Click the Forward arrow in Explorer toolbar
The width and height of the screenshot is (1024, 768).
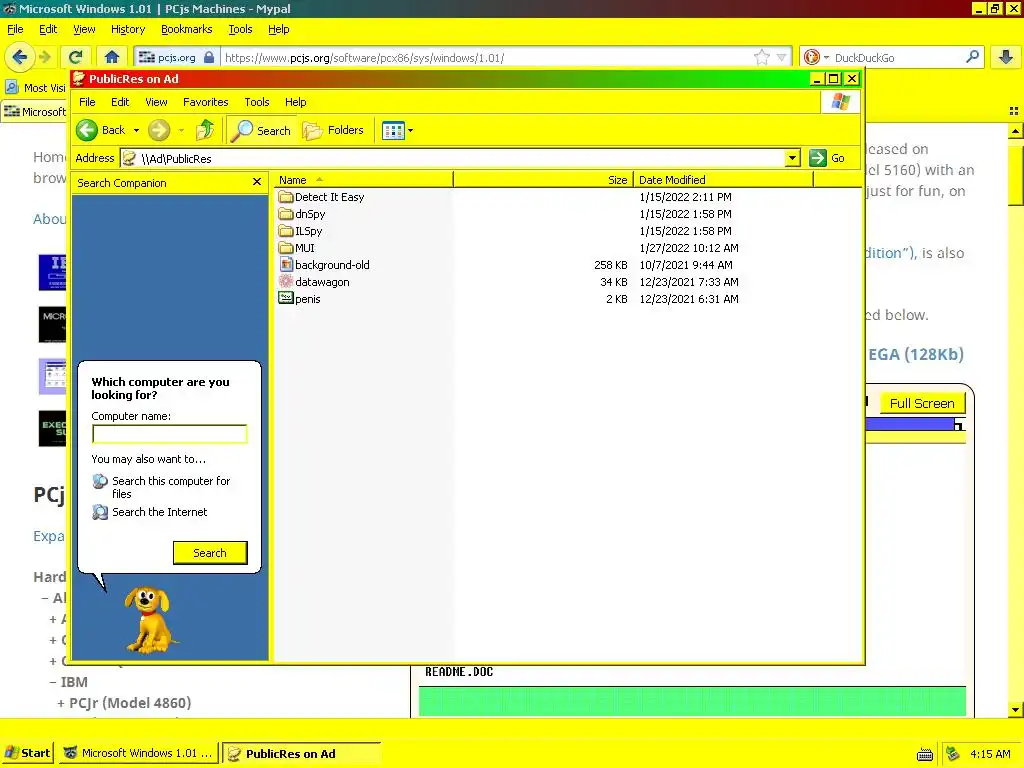[x=159, y=130]
